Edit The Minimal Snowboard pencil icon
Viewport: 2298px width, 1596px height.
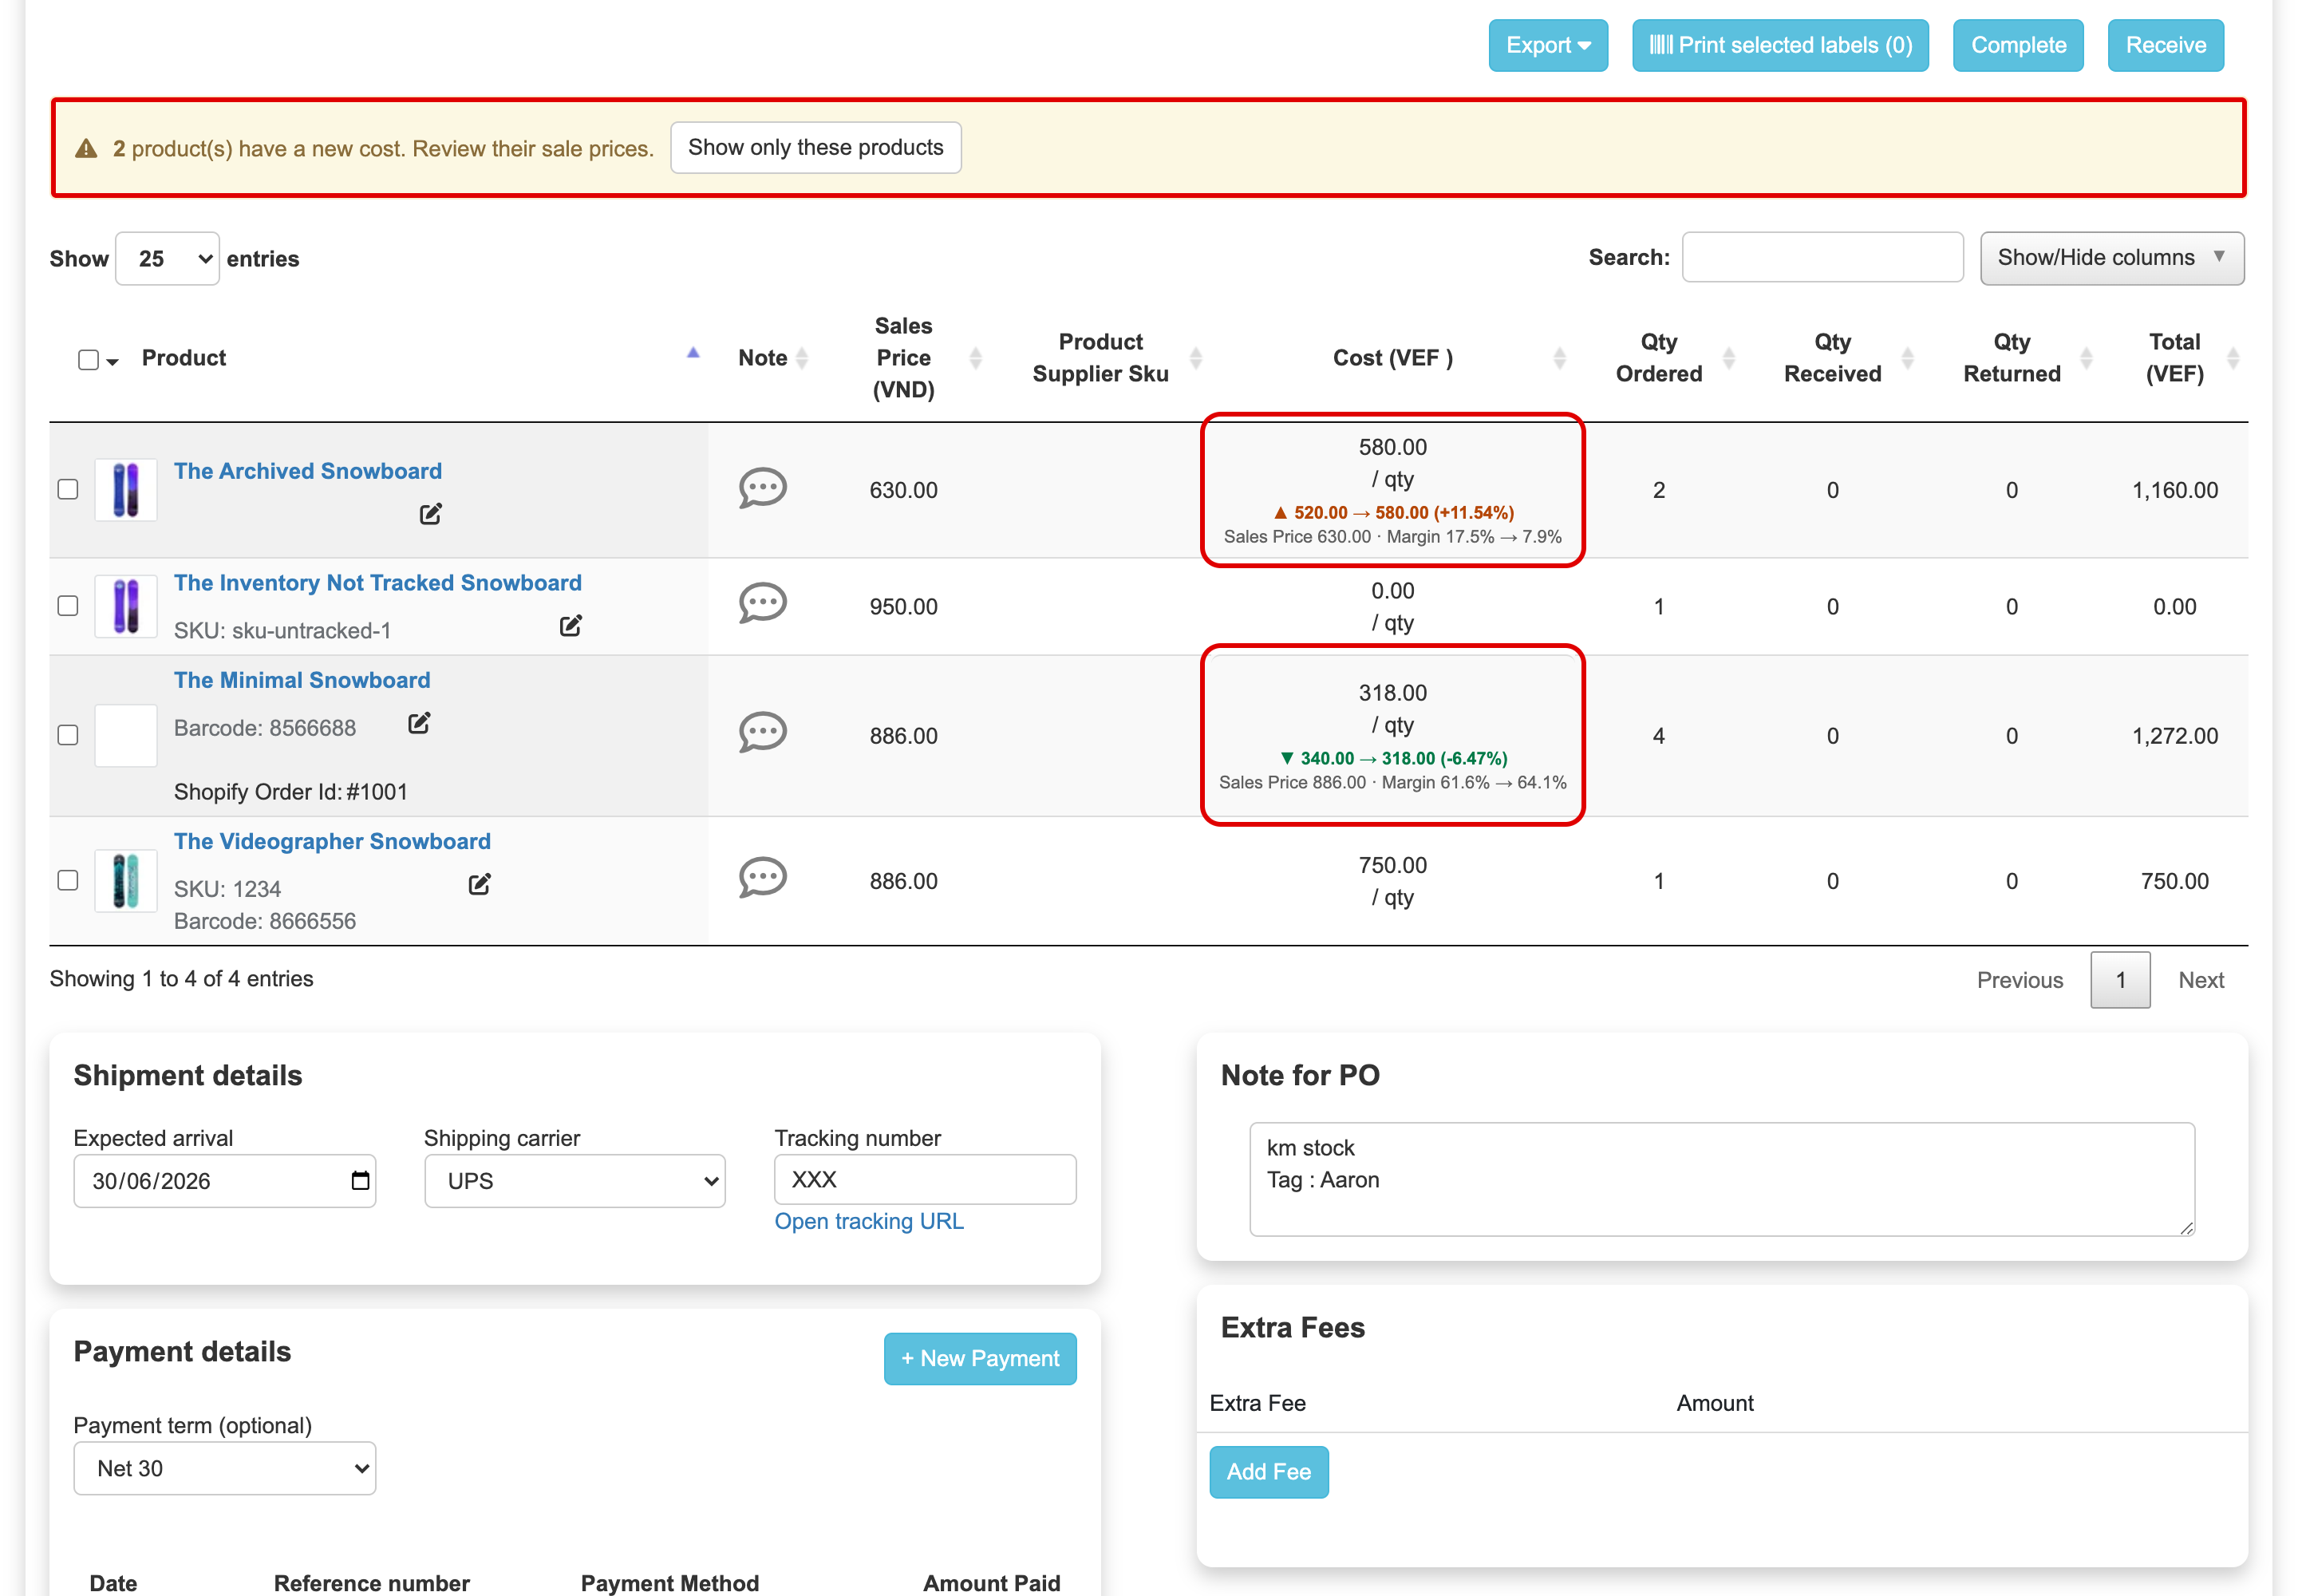[x=419, y=723]
